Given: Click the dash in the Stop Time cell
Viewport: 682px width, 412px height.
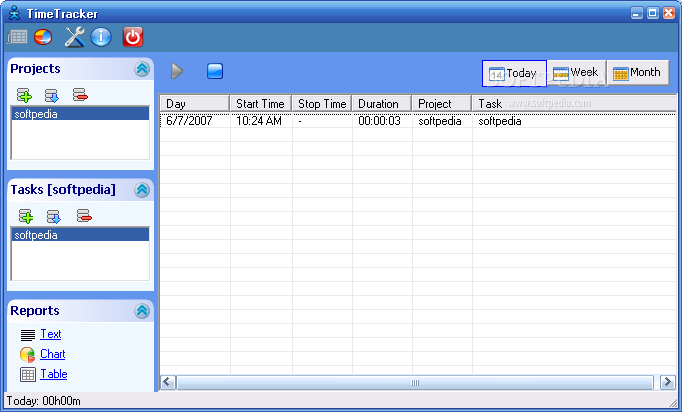Looking at the screenshot, I should pos(300,121).
